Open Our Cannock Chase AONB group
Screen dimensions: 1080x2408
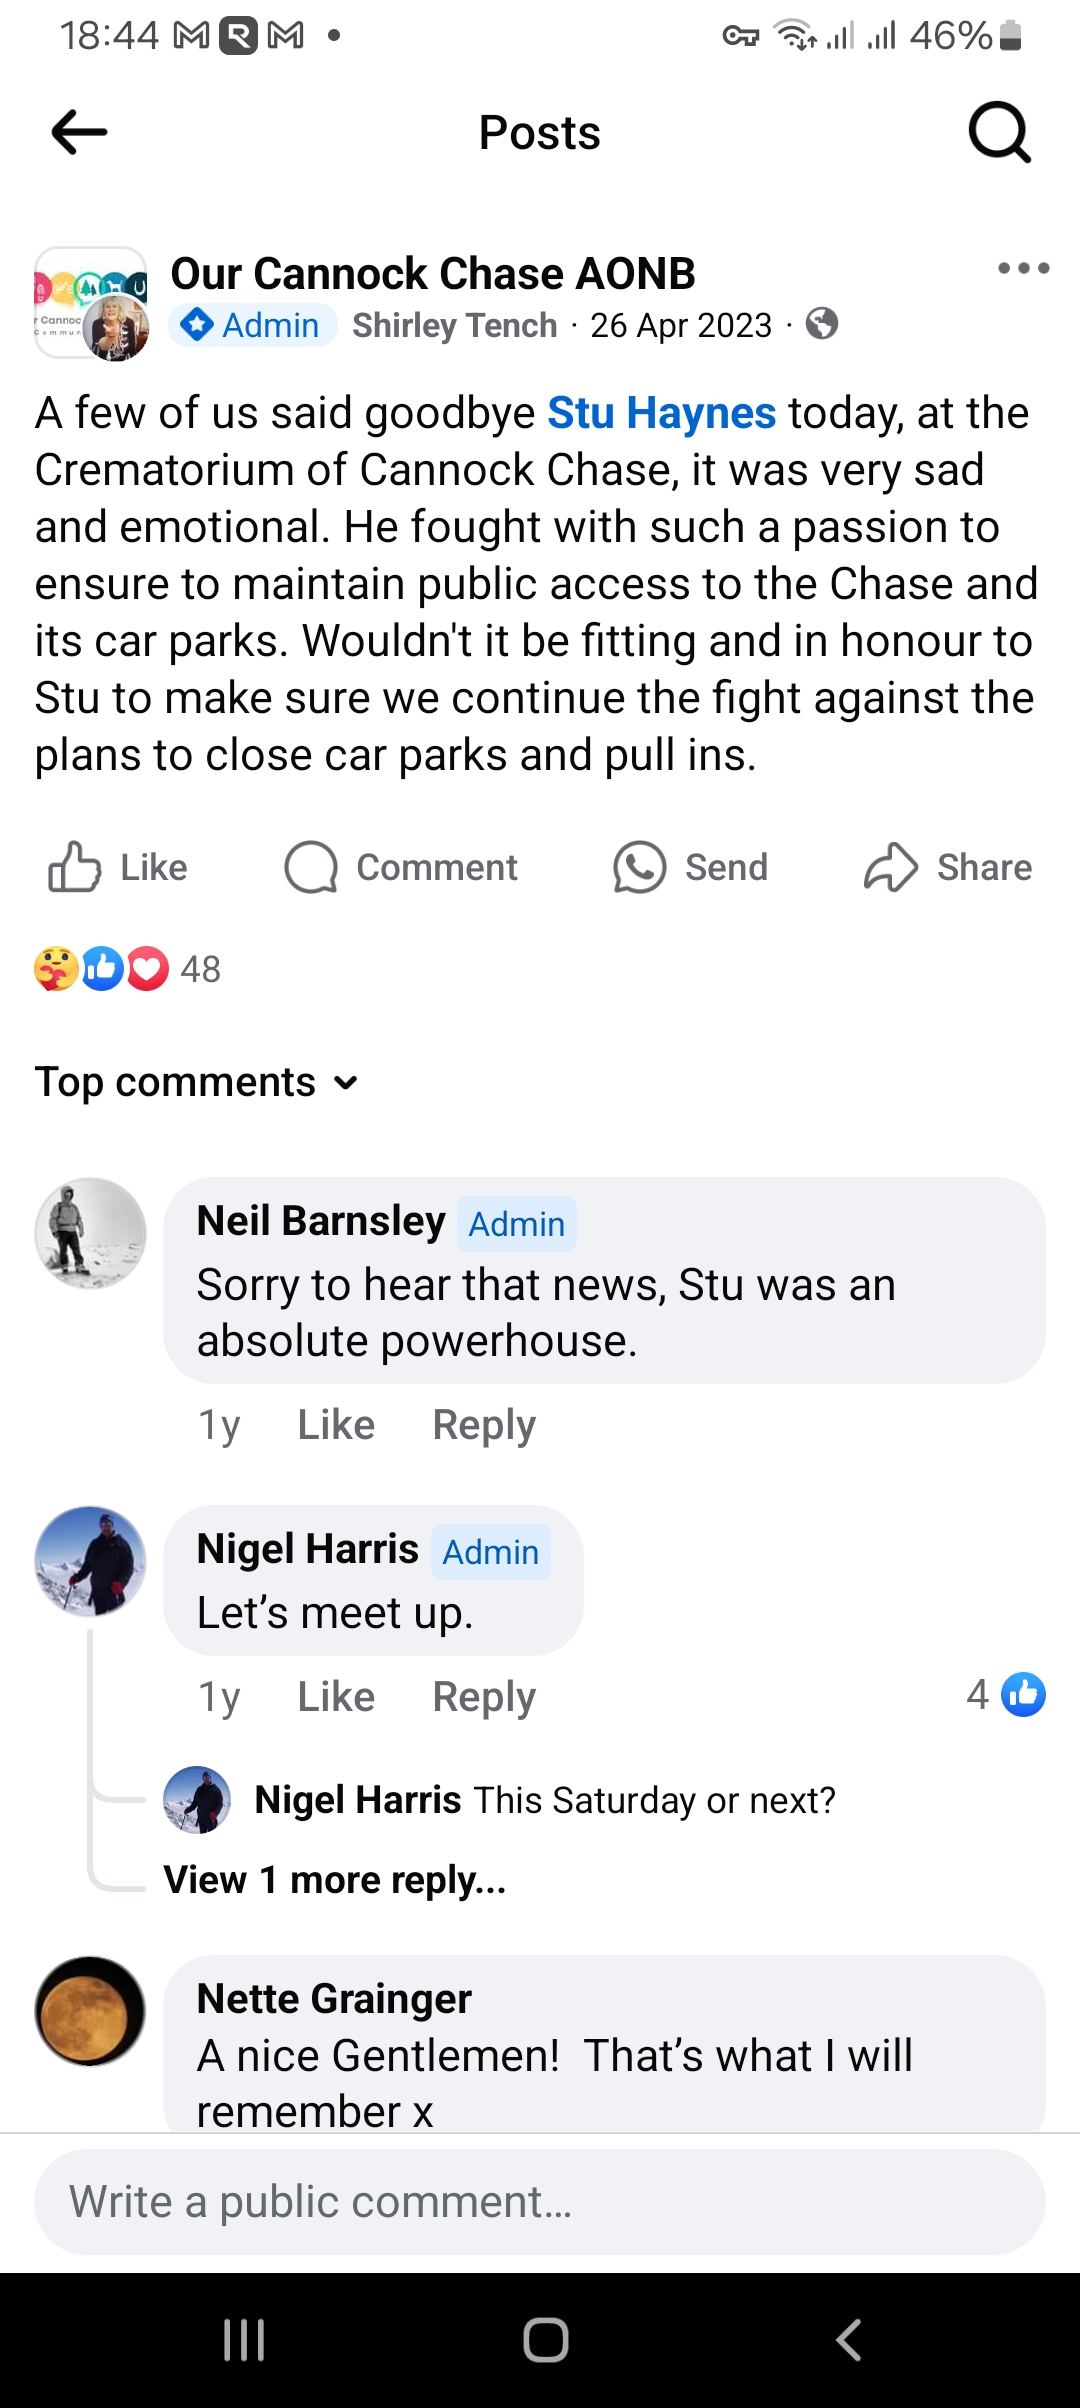pos(433,273)
